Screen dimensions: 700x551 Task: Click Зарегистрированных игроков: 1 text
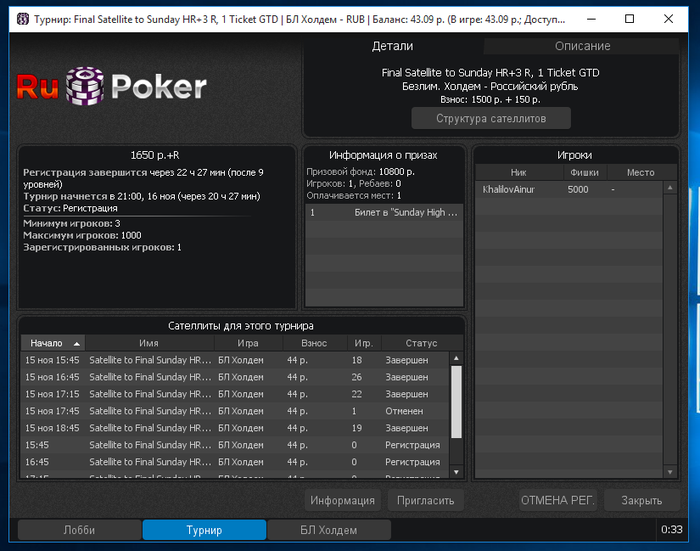[102, 247]
